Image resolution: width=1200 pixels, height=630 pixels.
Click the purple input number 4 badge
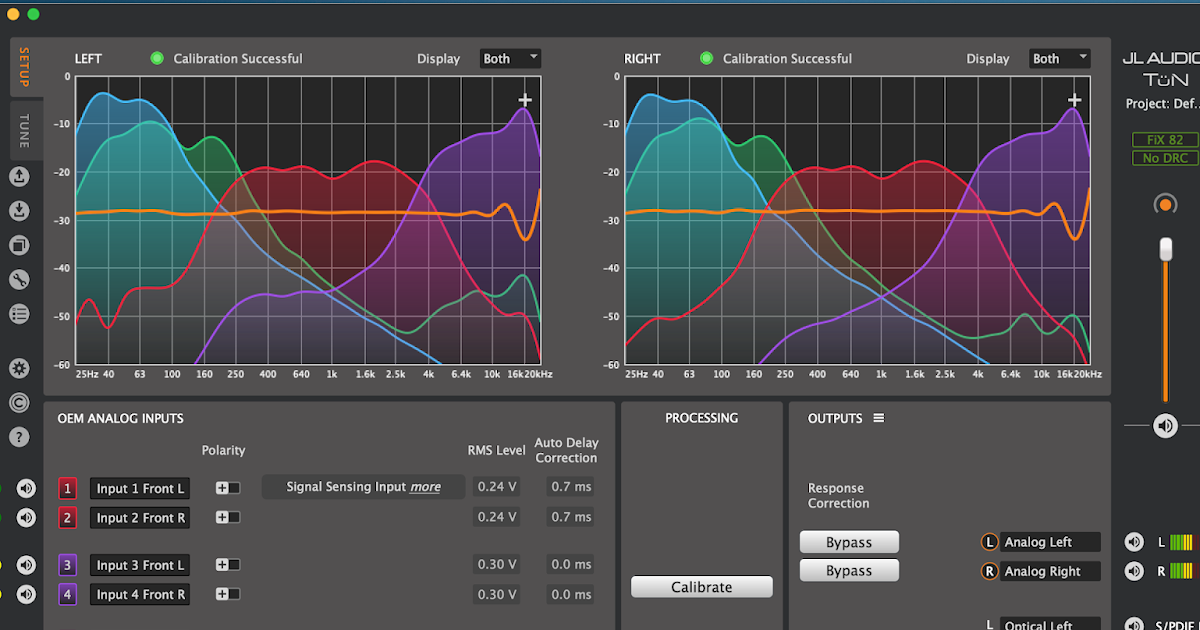(68, 595)
